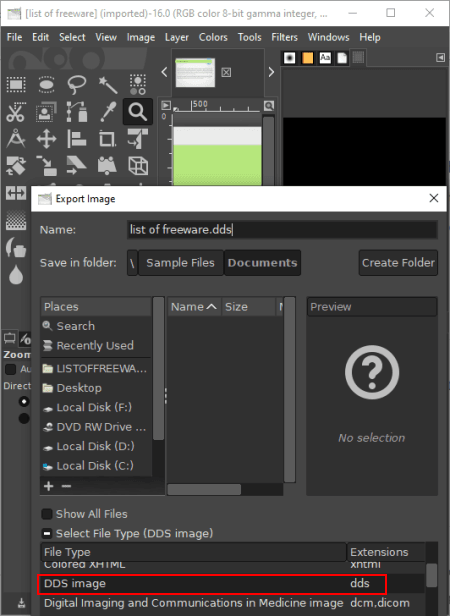This screenshot has height=616, width=450.
Task: Select the Shear tool
Action: (x=77, y=165)
